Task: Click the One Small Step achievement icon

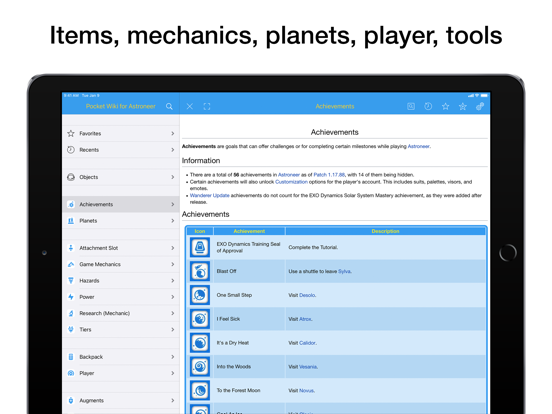Action: pyautogui.click(x=200, y=295)
